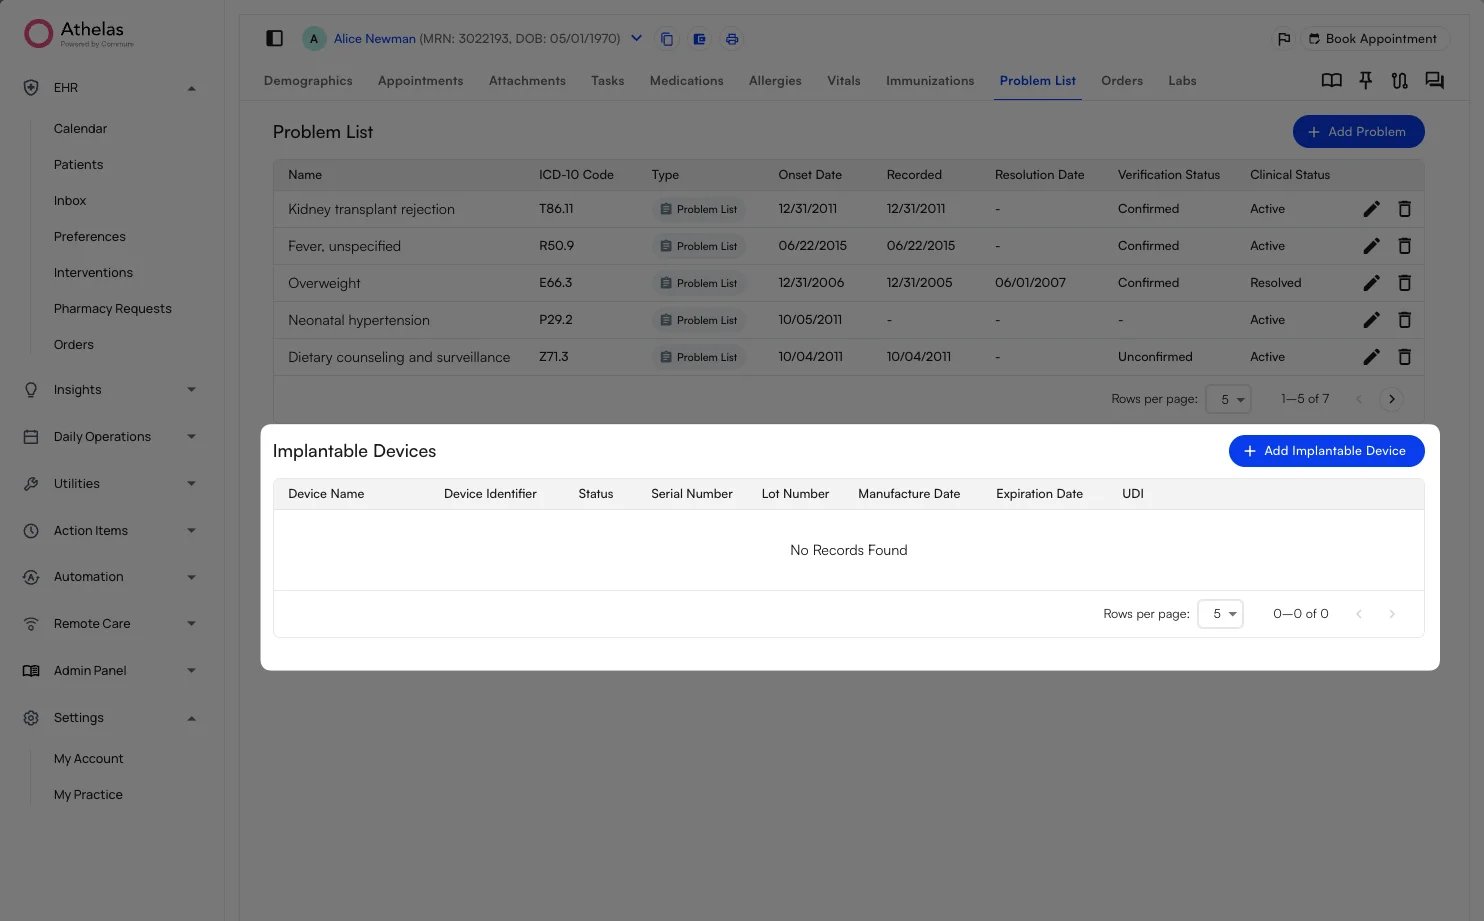Screen dimensions: 1484x921
Task: Open the Medications tab
Action: pyautogui.click(x=686, y=81)
